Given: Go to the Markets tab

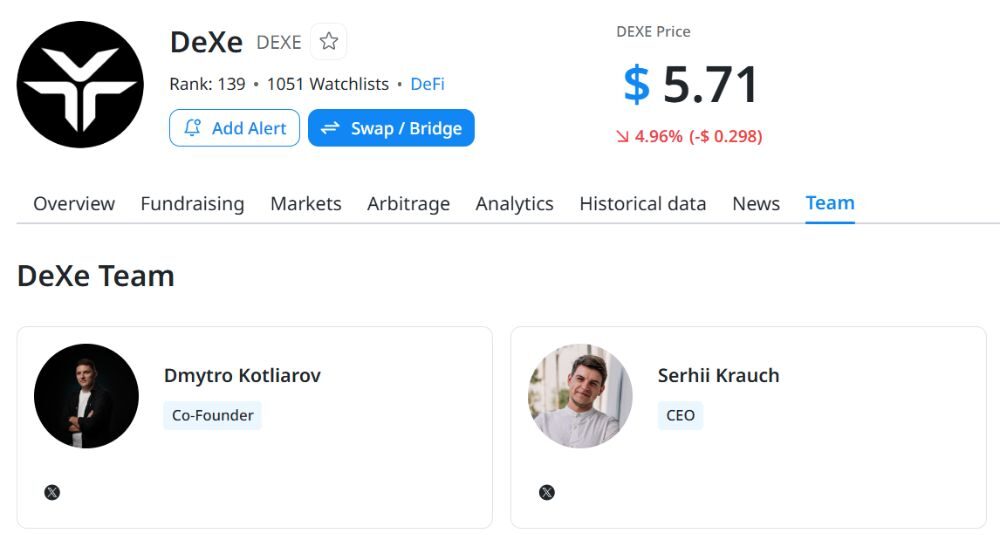Looking at the screenshot, I should tap(305, 203).
